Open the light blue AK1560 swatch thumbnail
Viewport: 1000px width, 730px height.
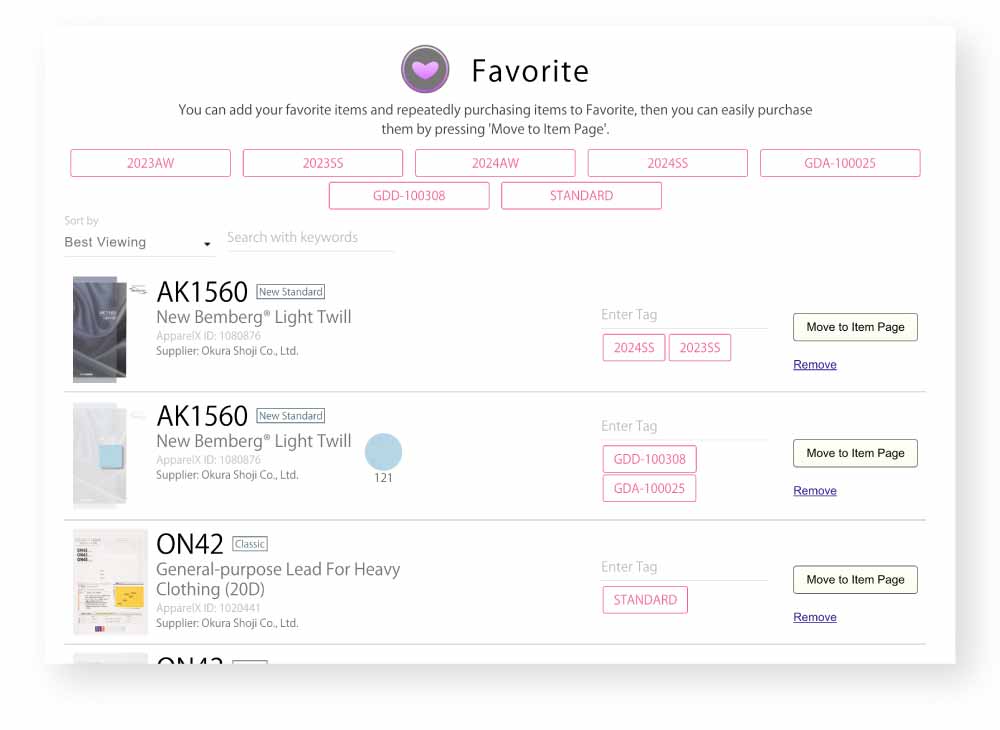99,454
